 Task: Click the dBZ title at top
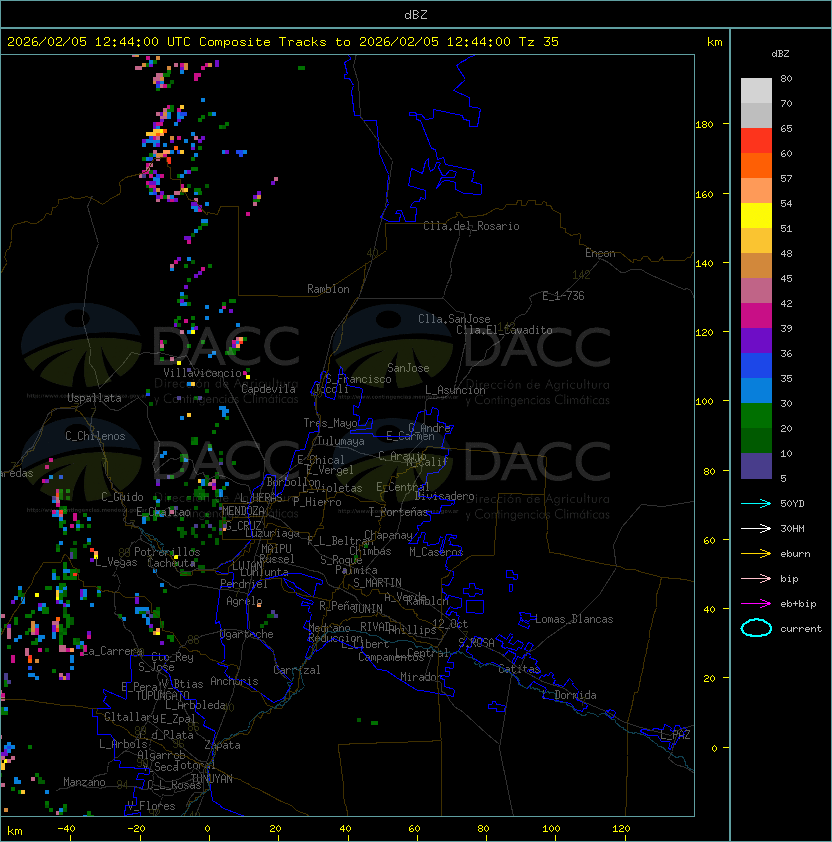[416, 14]
